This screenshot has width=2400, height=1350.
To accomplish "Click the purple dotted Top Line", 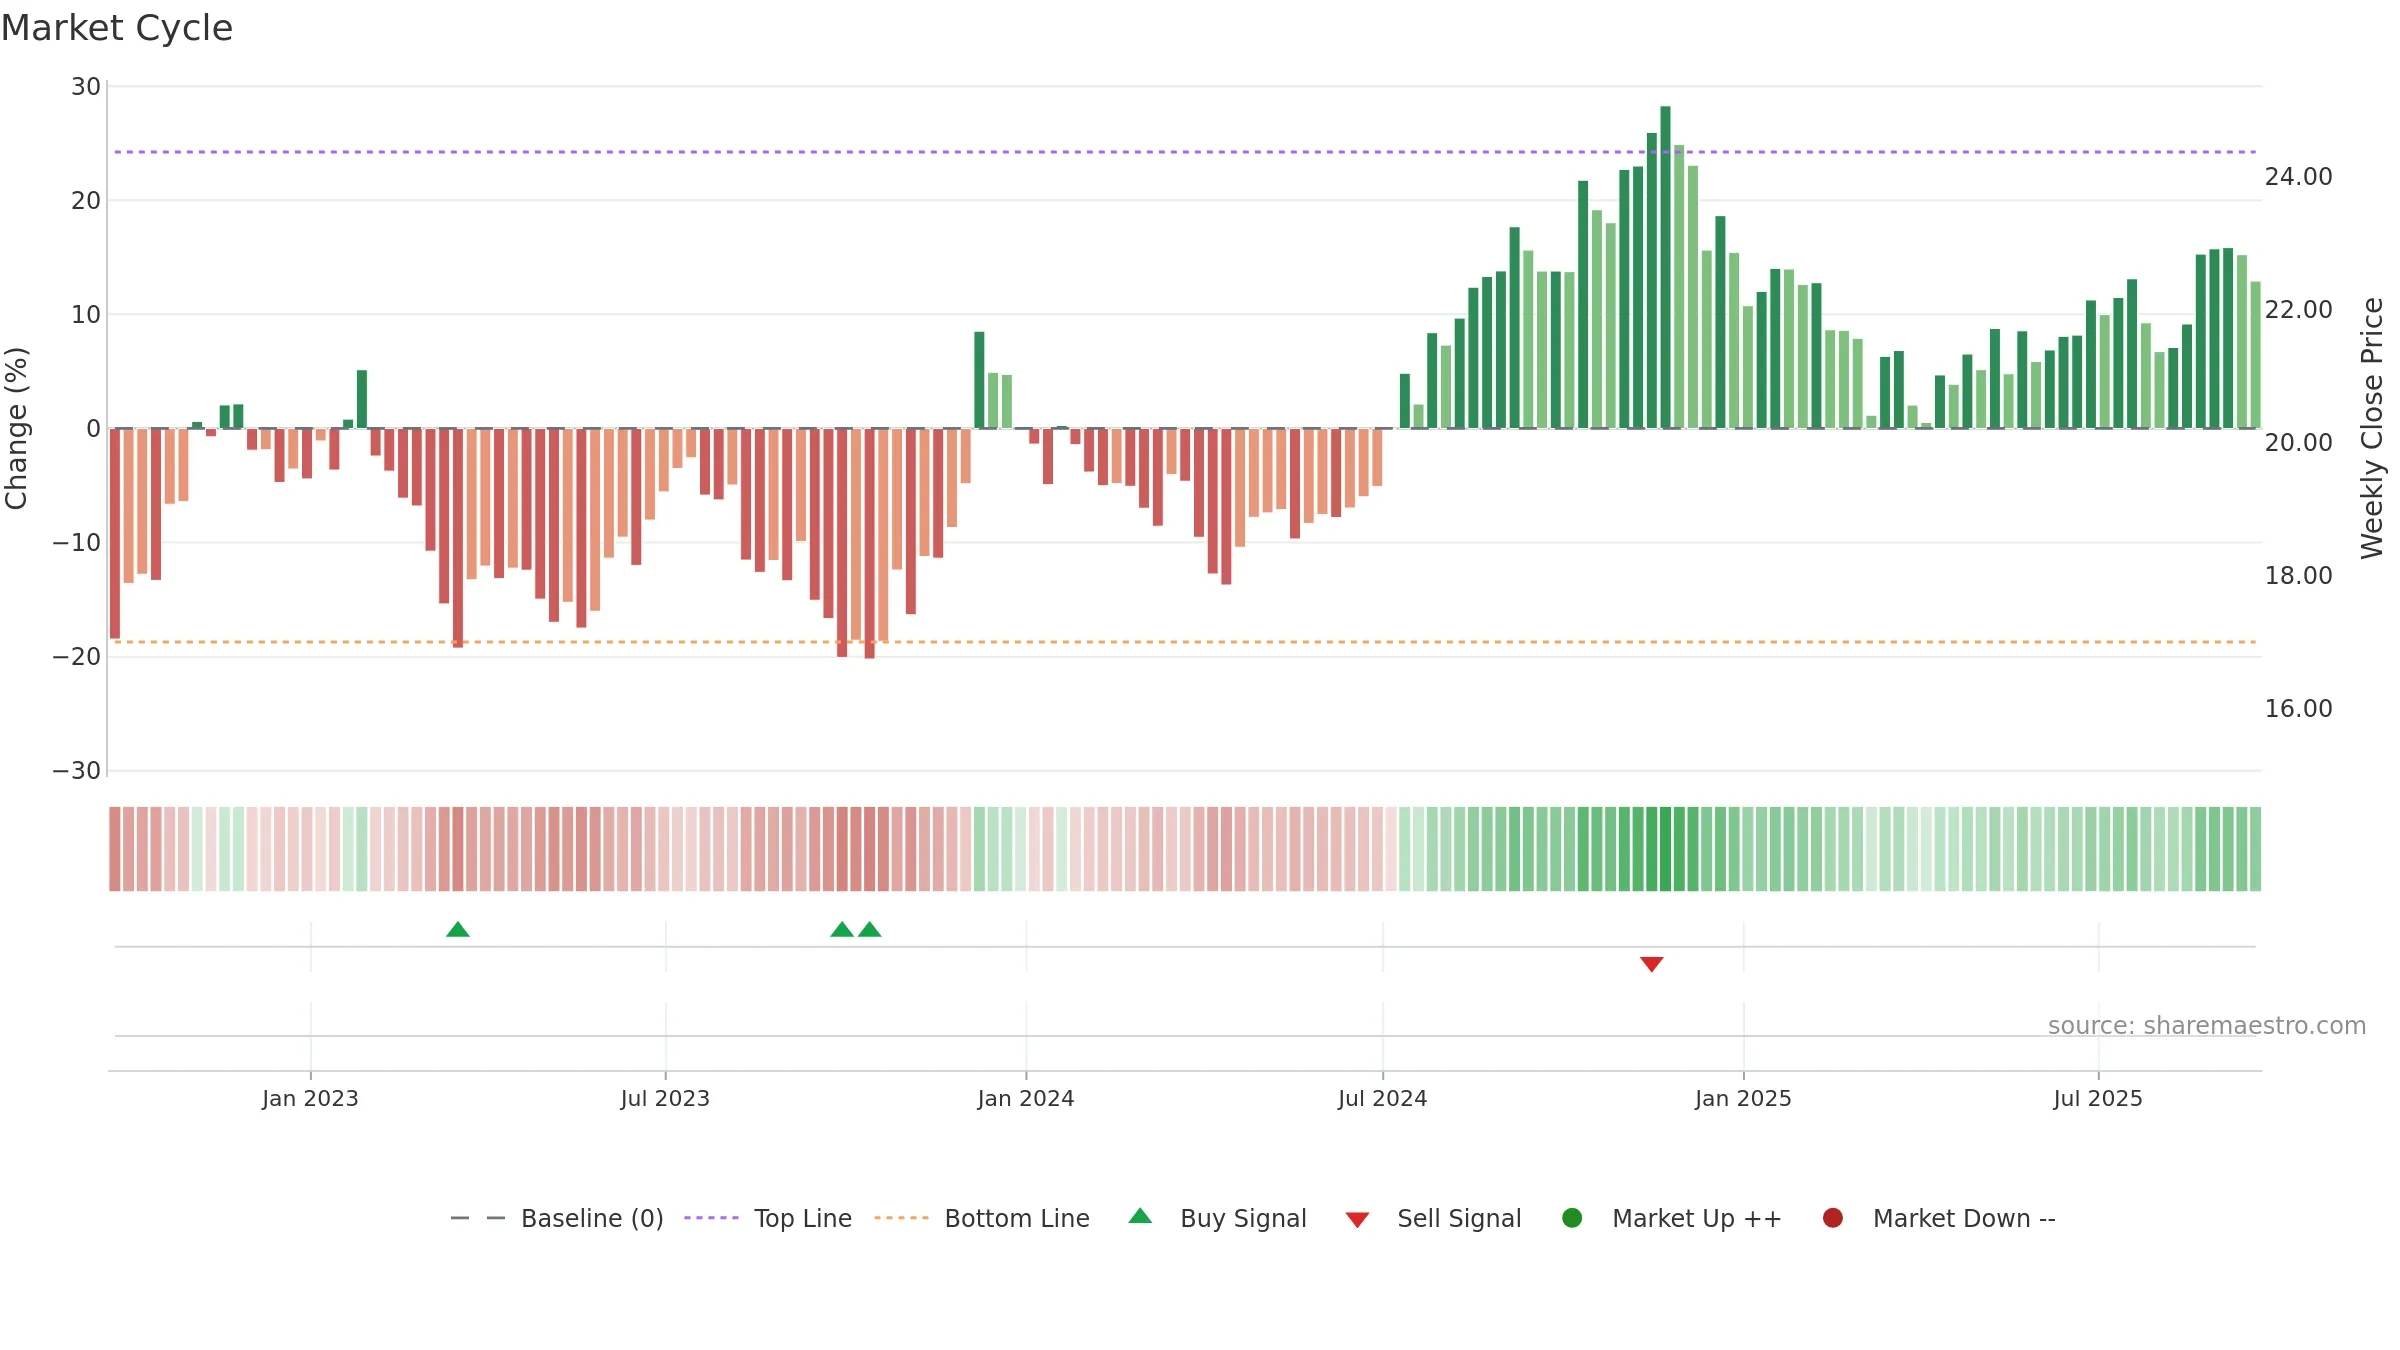I will [1185, 152].
